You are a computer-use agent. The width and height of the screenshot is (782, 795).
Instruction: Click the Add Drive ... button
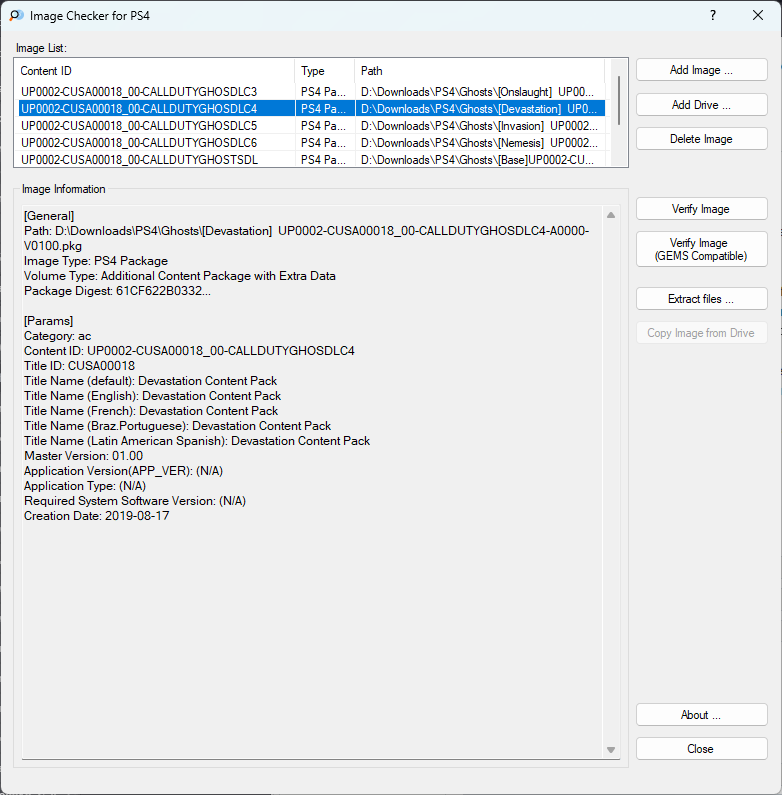pos(701,105)
